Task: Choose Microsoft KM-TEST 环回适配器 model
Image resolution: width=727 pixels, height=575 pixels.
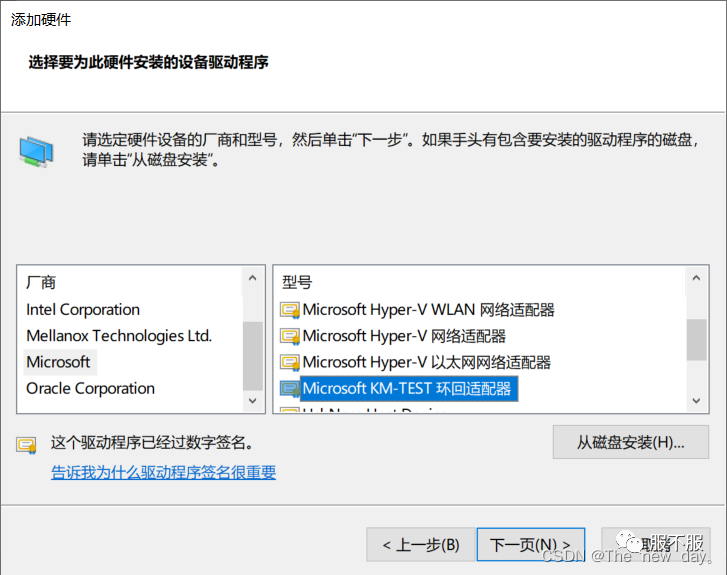Action: point(407,389)
